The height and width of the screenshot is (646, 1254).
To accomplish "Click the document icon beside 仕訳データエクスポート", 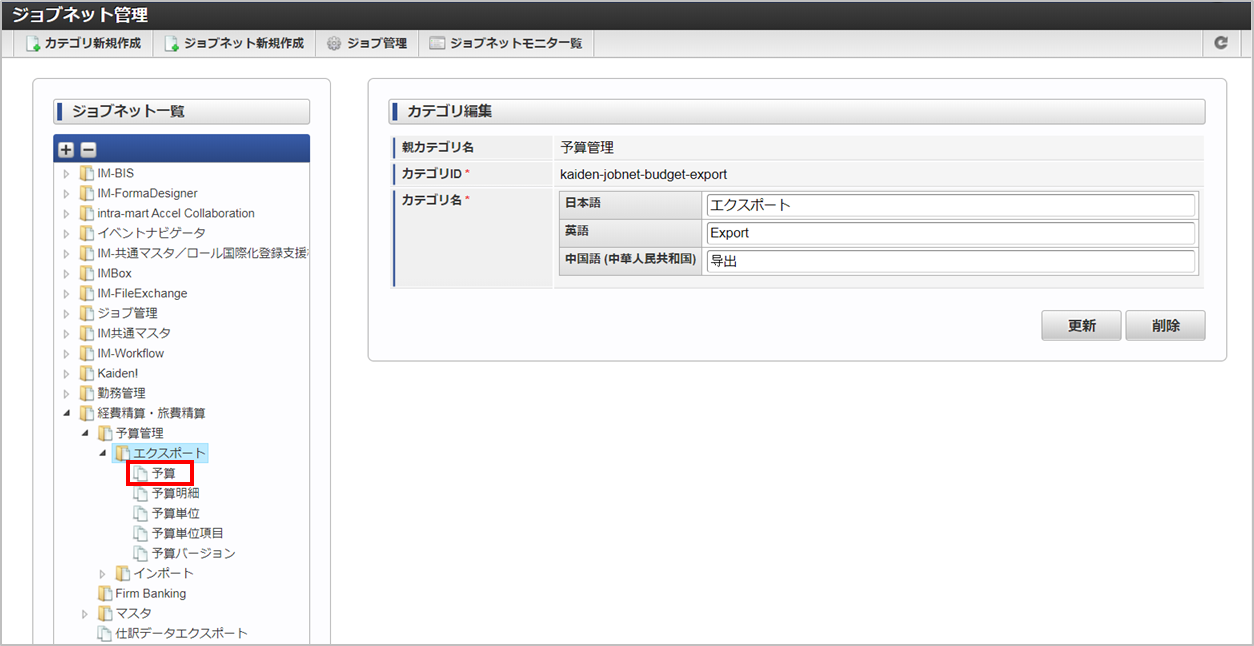I will click(104, 634).
